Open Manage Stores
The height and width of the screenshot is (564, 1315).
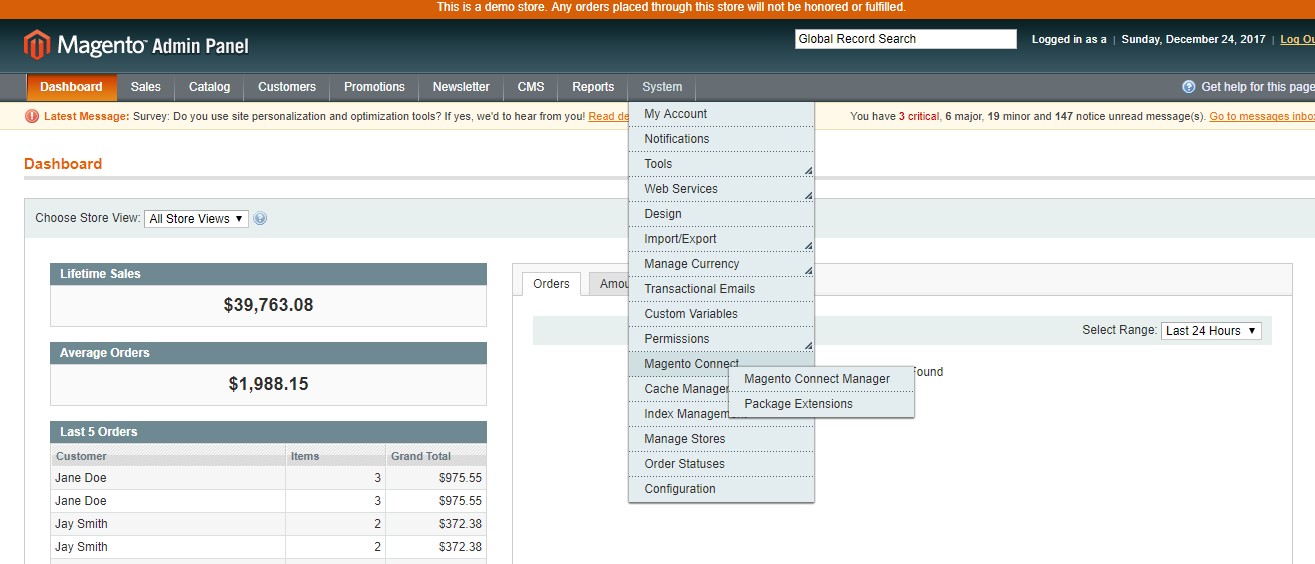tap(721, 439)
